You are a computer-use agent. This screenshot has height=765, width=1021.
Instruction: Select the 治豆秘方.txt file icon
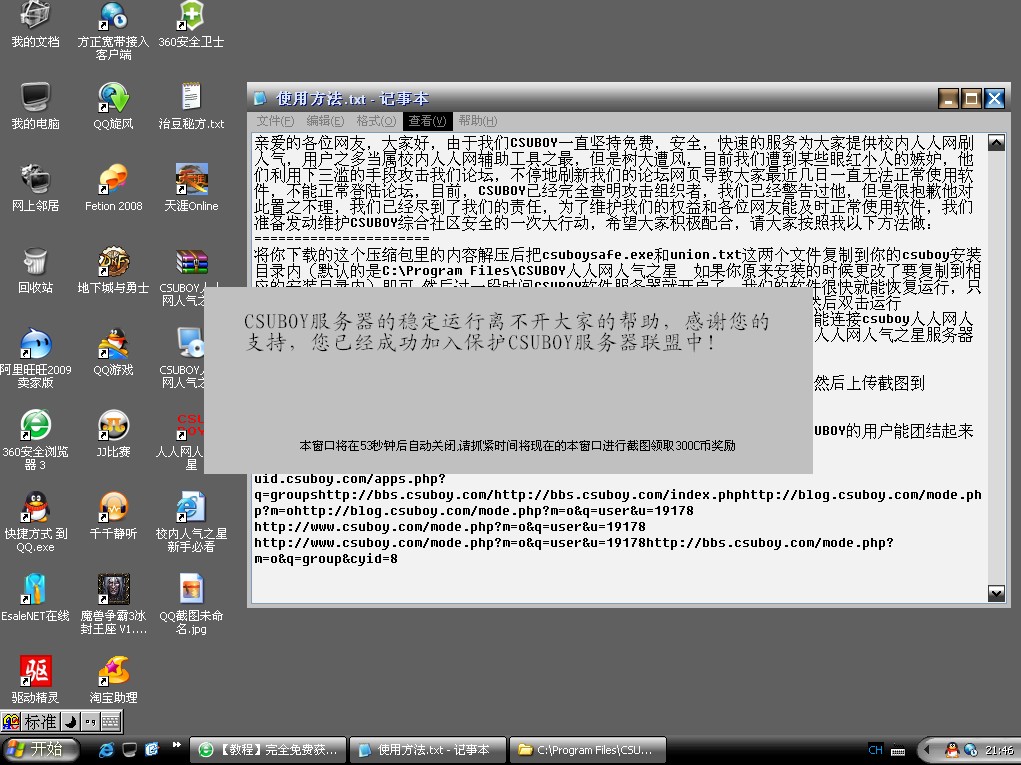tap(191, 105)
